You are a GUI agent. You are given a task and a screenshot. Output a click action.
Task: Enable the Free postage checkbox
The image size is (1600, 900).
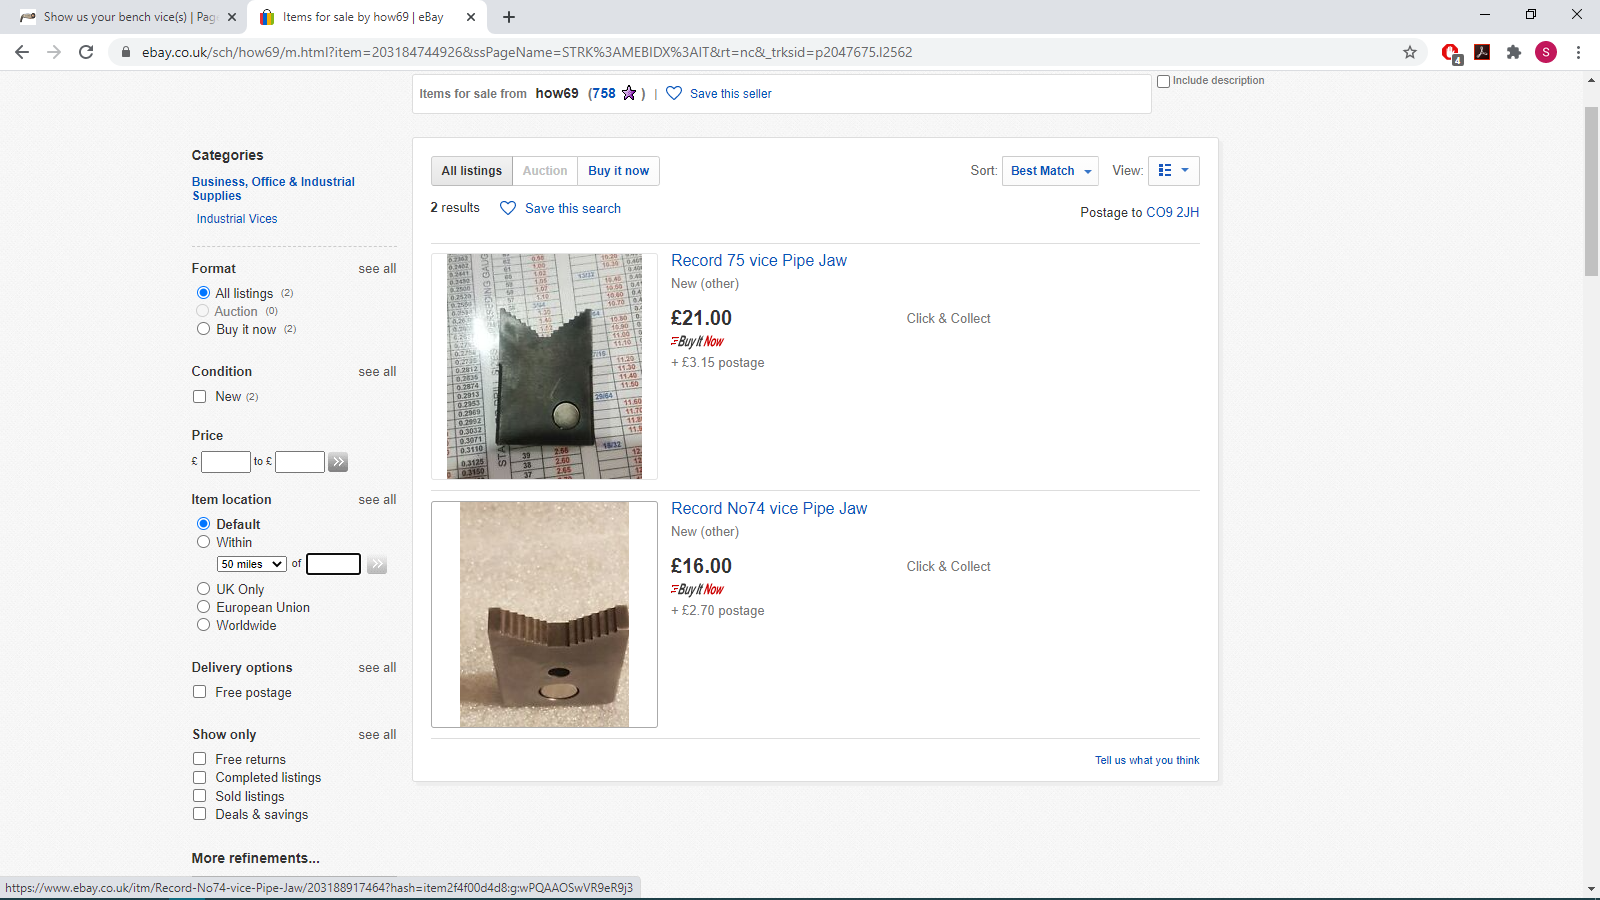point(199,692)
